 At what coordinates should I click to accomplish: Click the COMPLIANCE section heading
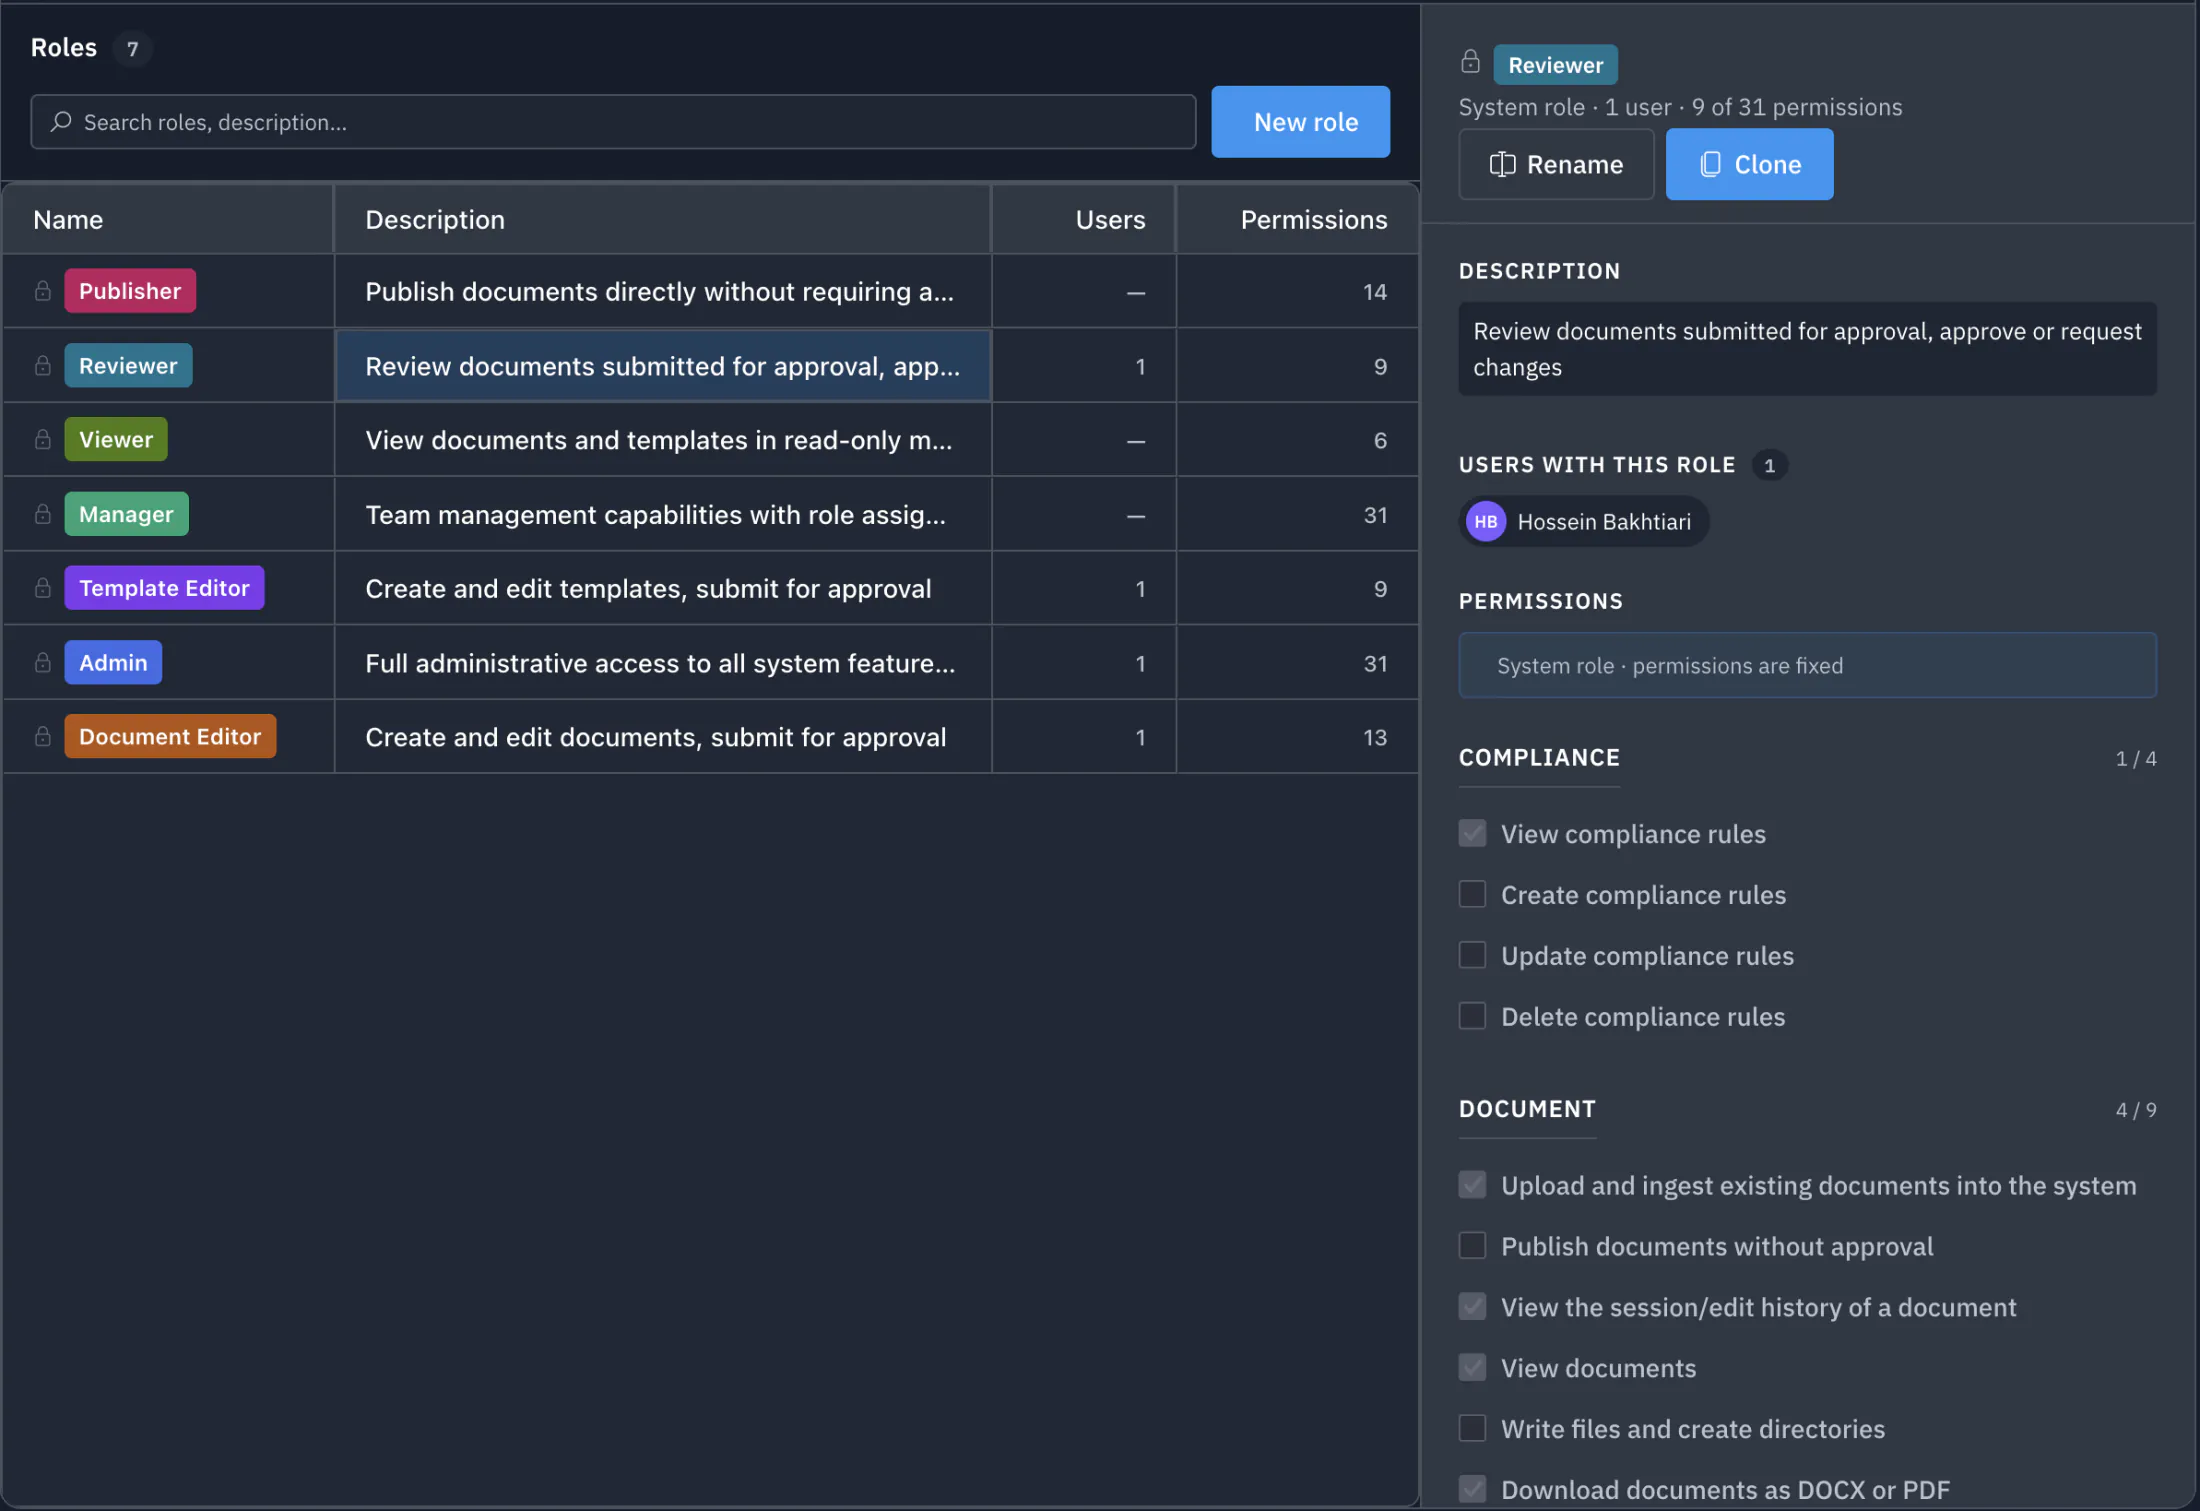tap(1539, 757)
